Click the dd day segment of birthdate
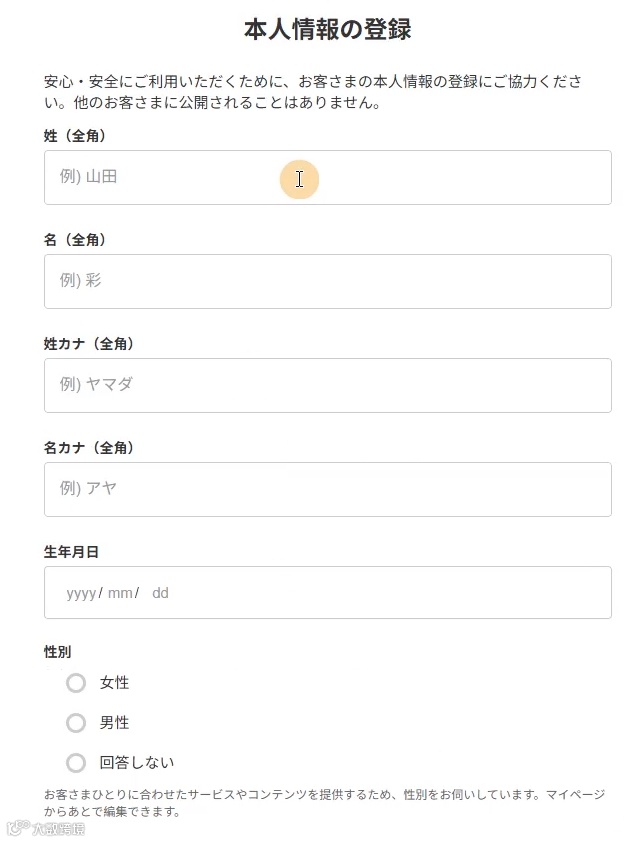This screenshot has width=639, height=842. pos(160,593)
